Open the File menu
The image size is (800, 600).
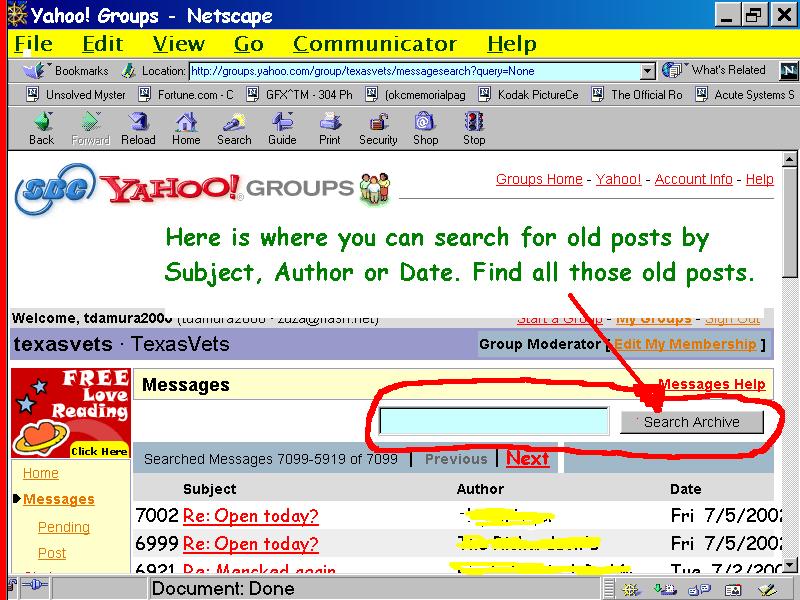(x=33, y=44)
